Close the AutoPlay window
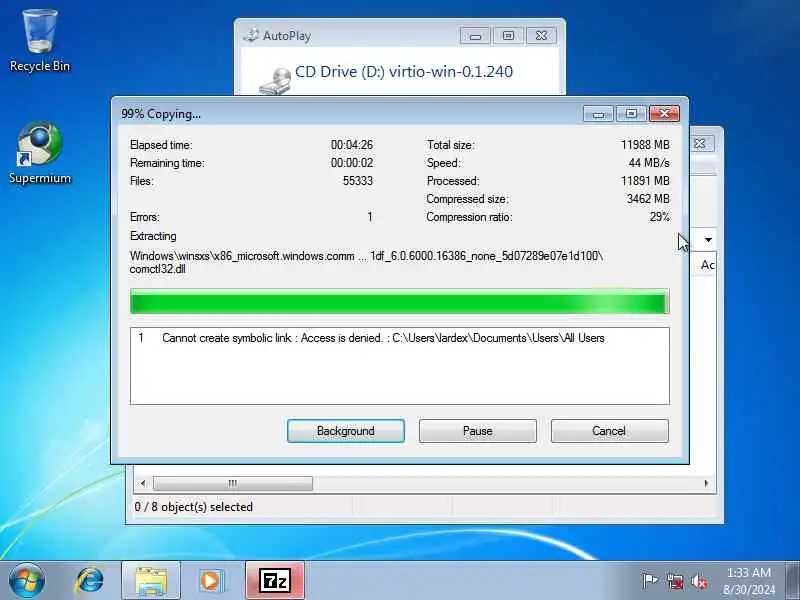Viewport: 800px width, 600px height. [541, 36]
